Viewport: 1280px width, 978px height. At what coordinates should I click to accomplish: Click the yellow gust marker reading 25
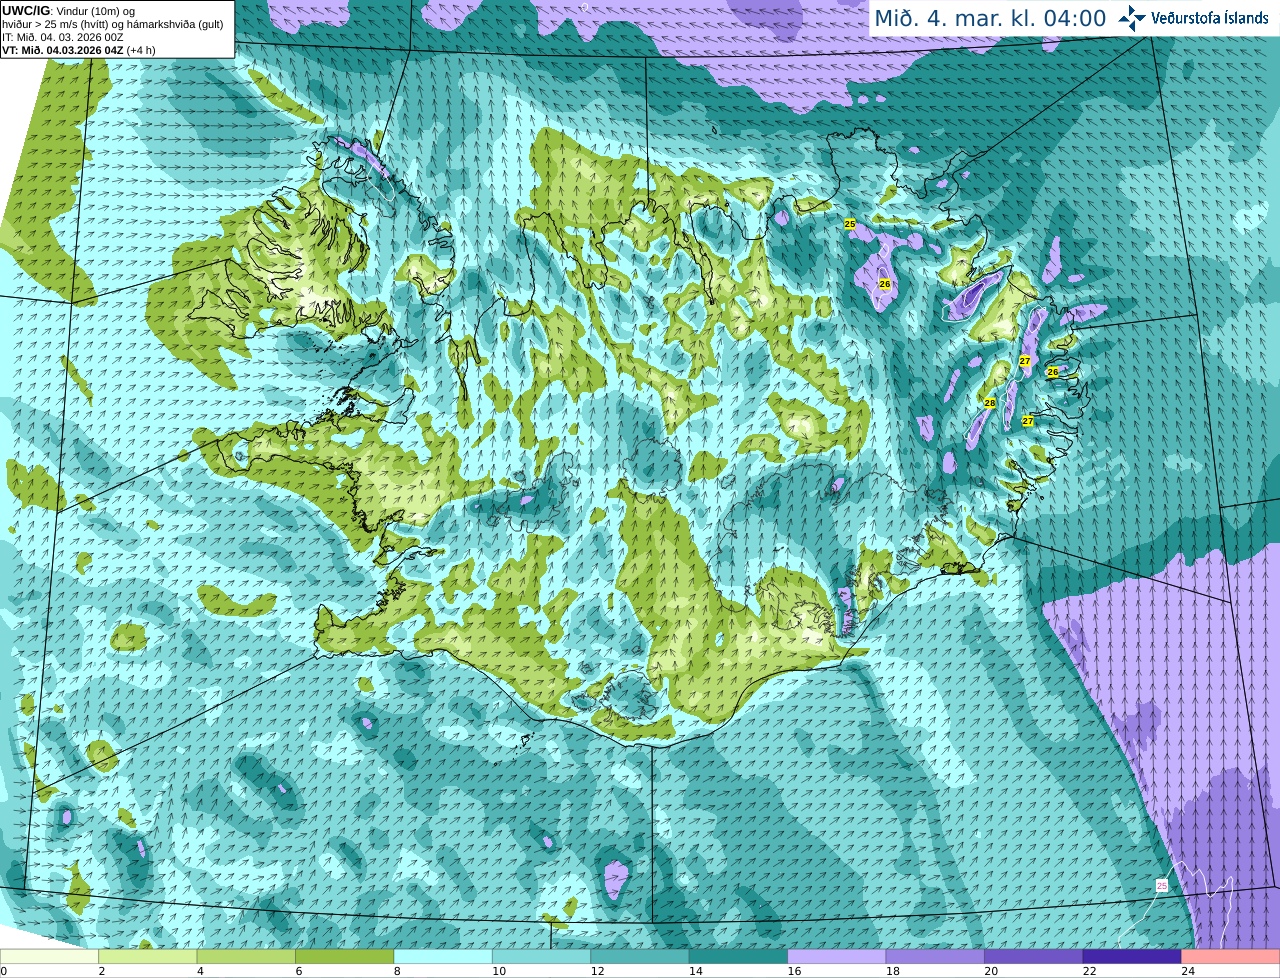pos(850,224)
